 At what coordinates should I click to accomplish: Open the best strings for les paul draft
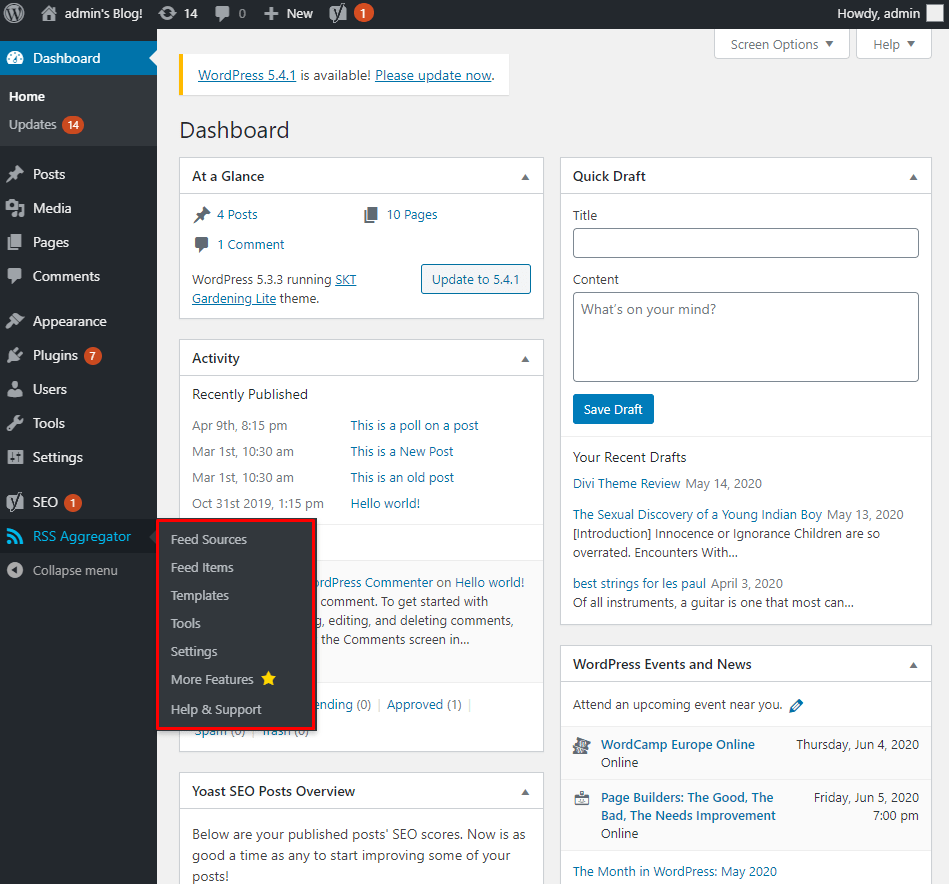click(639, 583)
